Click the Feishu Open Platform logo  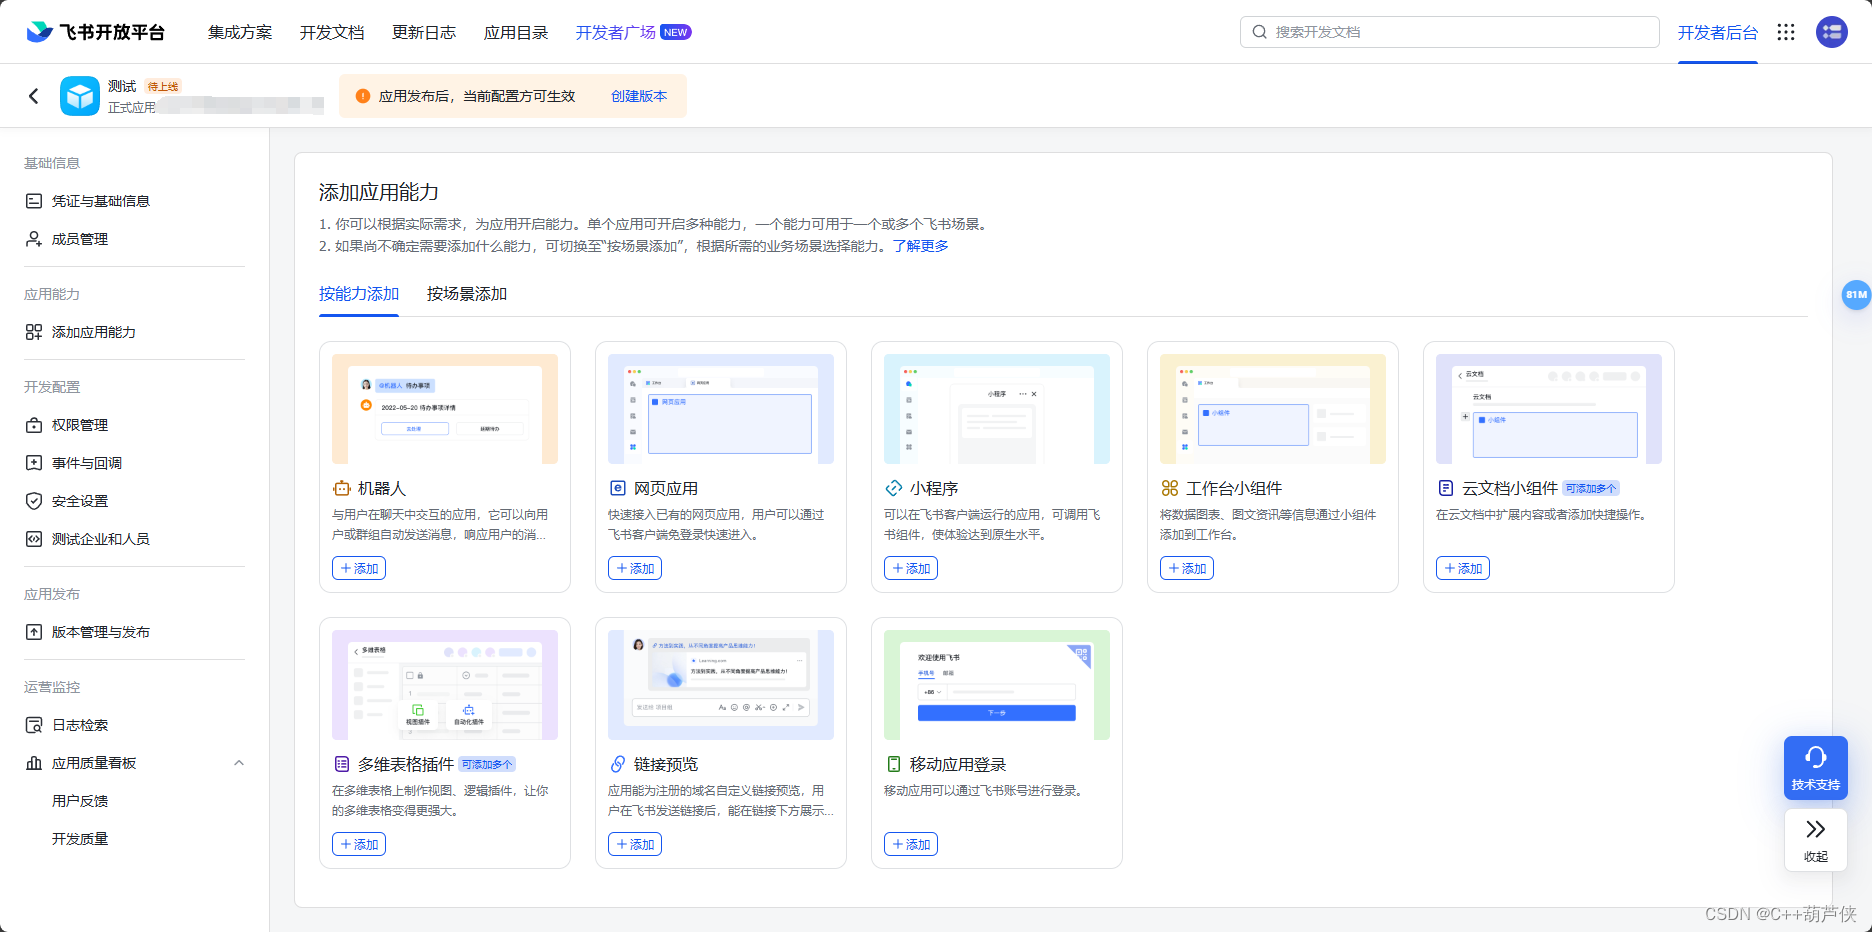pos(96,32)
